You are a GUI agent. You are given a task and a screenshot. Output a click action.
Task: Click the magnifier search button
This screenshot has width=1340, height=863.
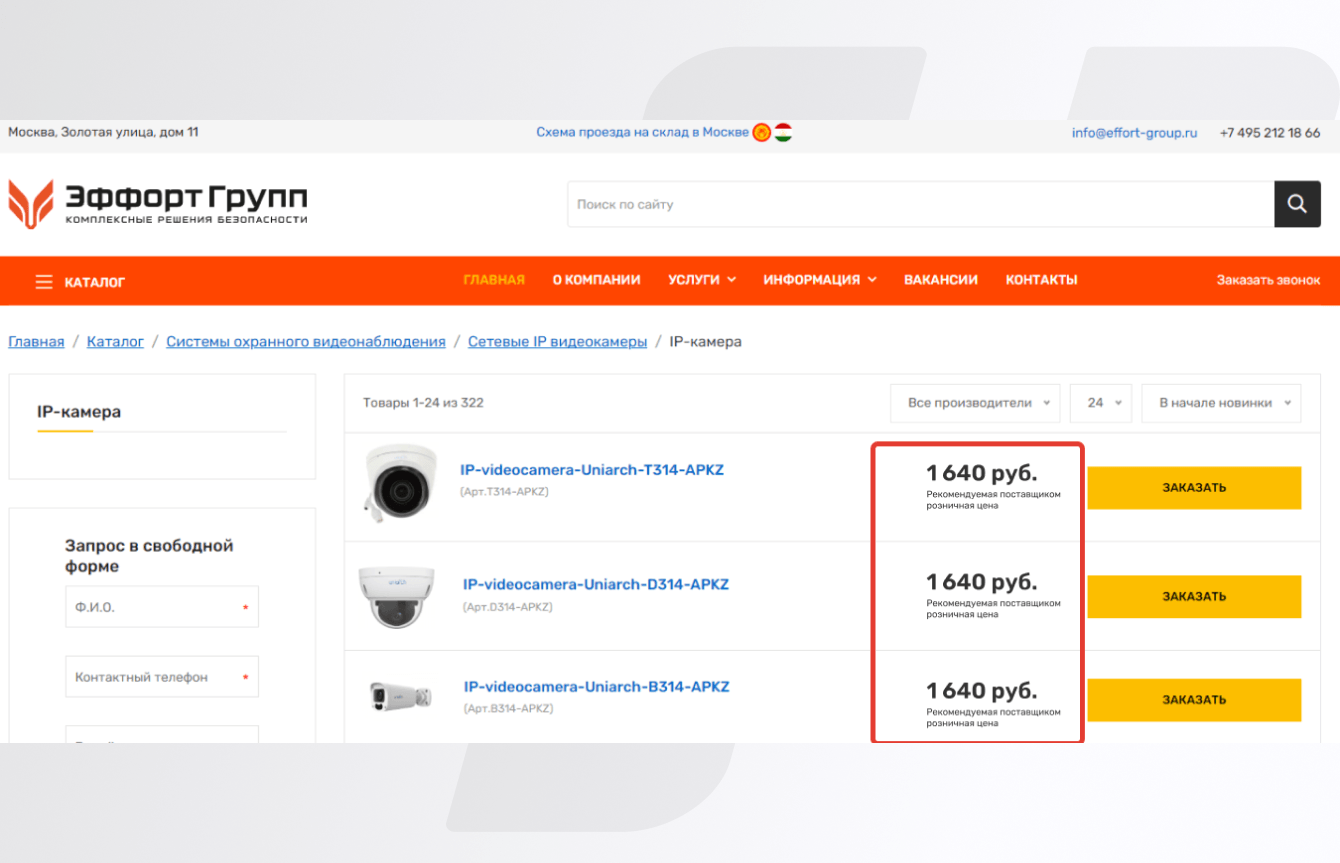coord(1297,204)
